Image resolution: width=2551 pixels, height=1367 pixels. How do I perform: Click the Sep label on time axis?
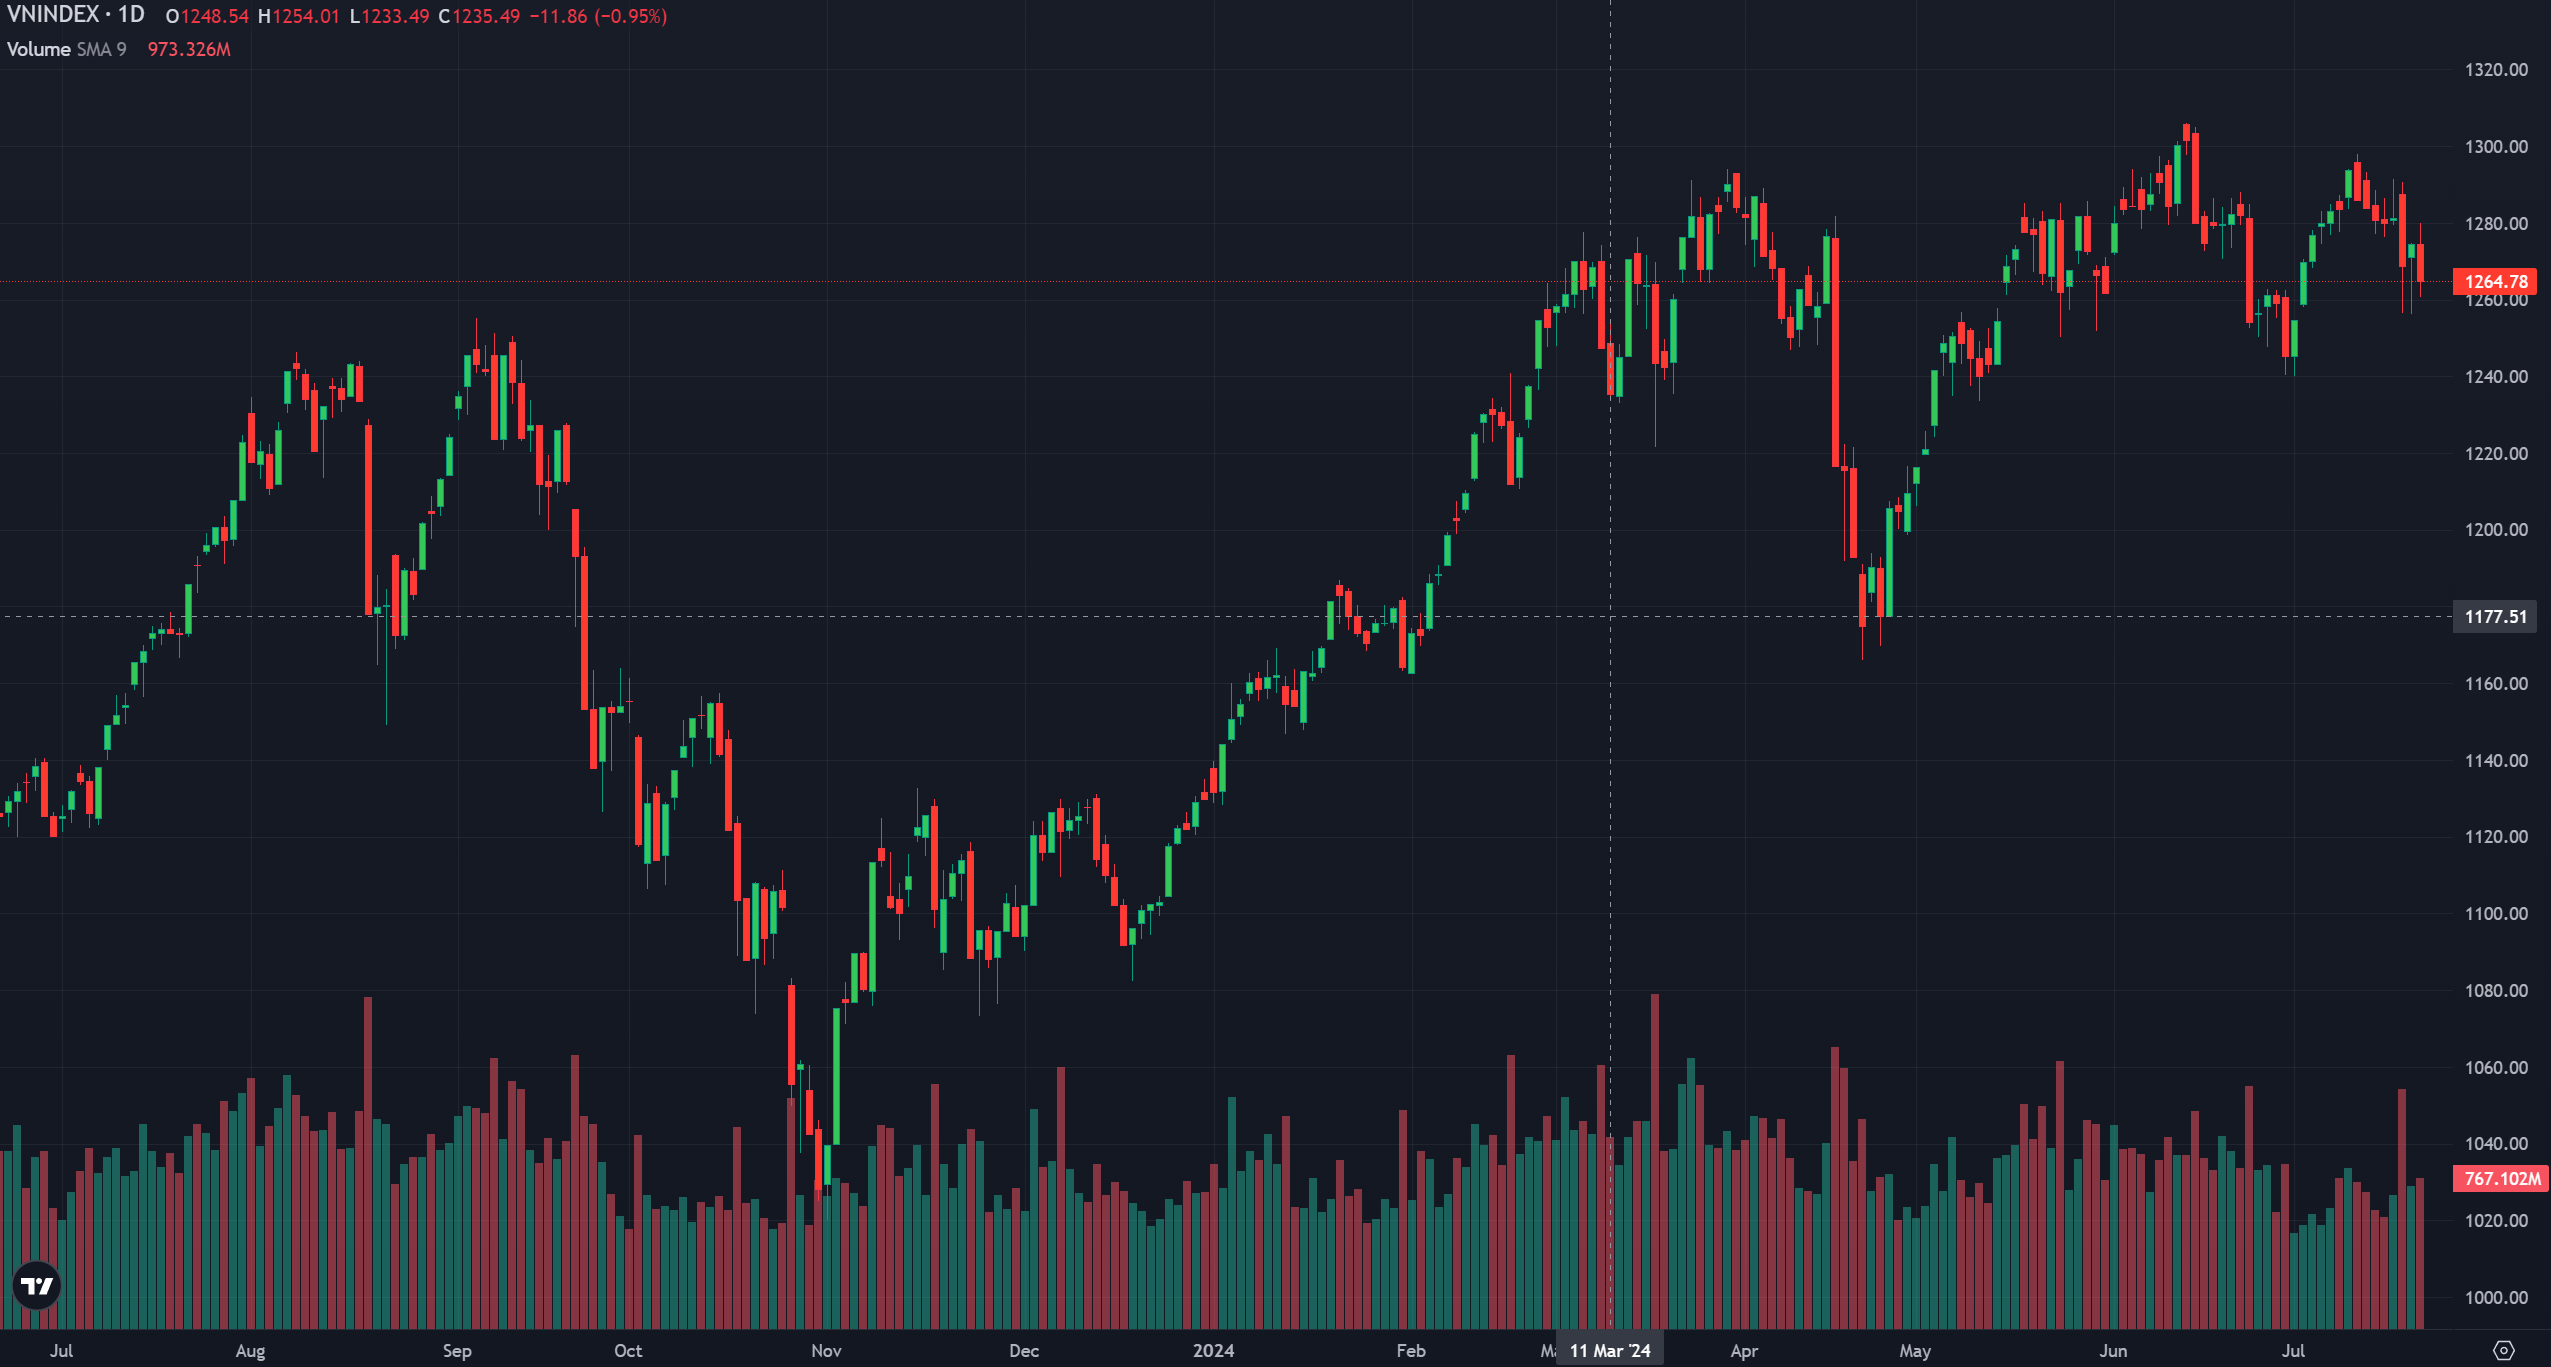coord(457,1350)
